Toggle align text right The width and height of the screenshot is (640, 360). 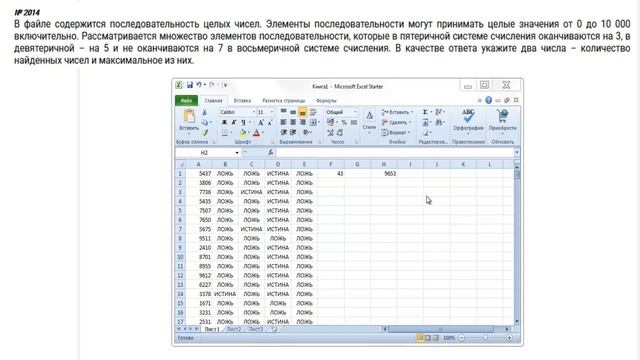click(302, 122)
